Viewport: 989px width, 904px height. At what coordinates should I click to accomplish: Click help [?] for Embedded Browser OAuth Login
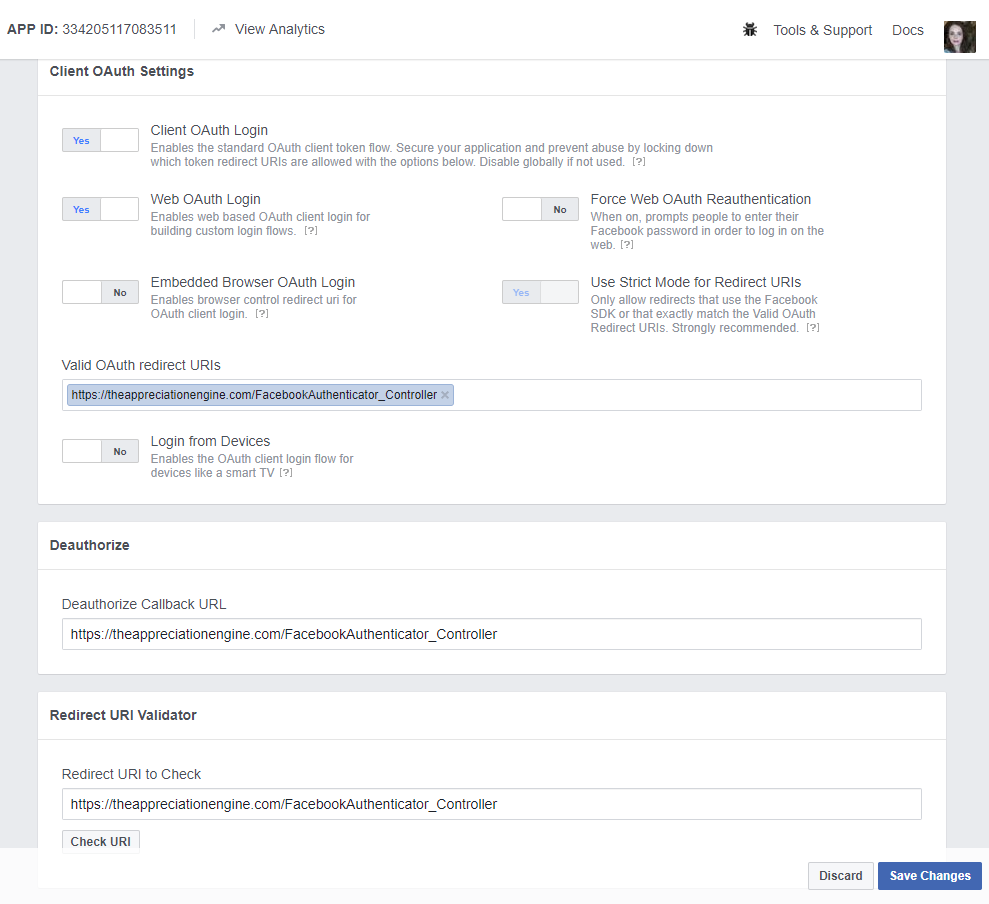(x=262, y=314)
